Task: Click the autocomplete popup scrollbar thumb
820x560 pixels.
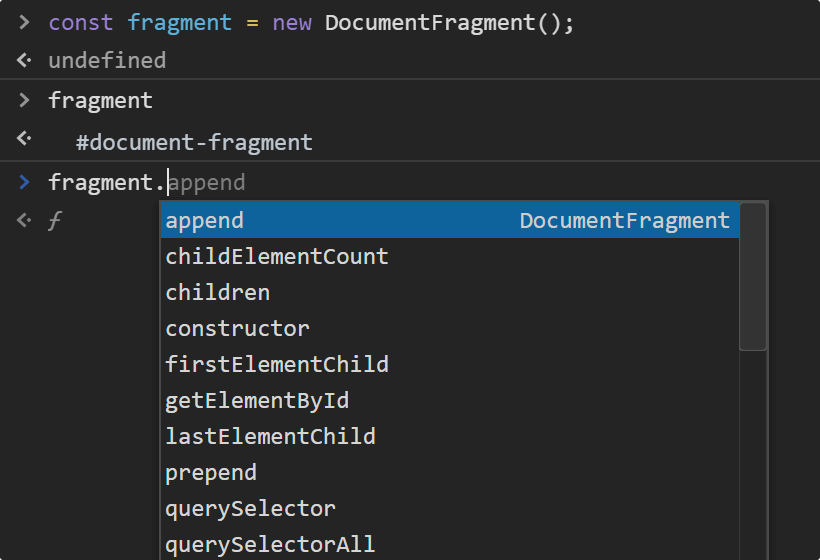Action: 753,277
